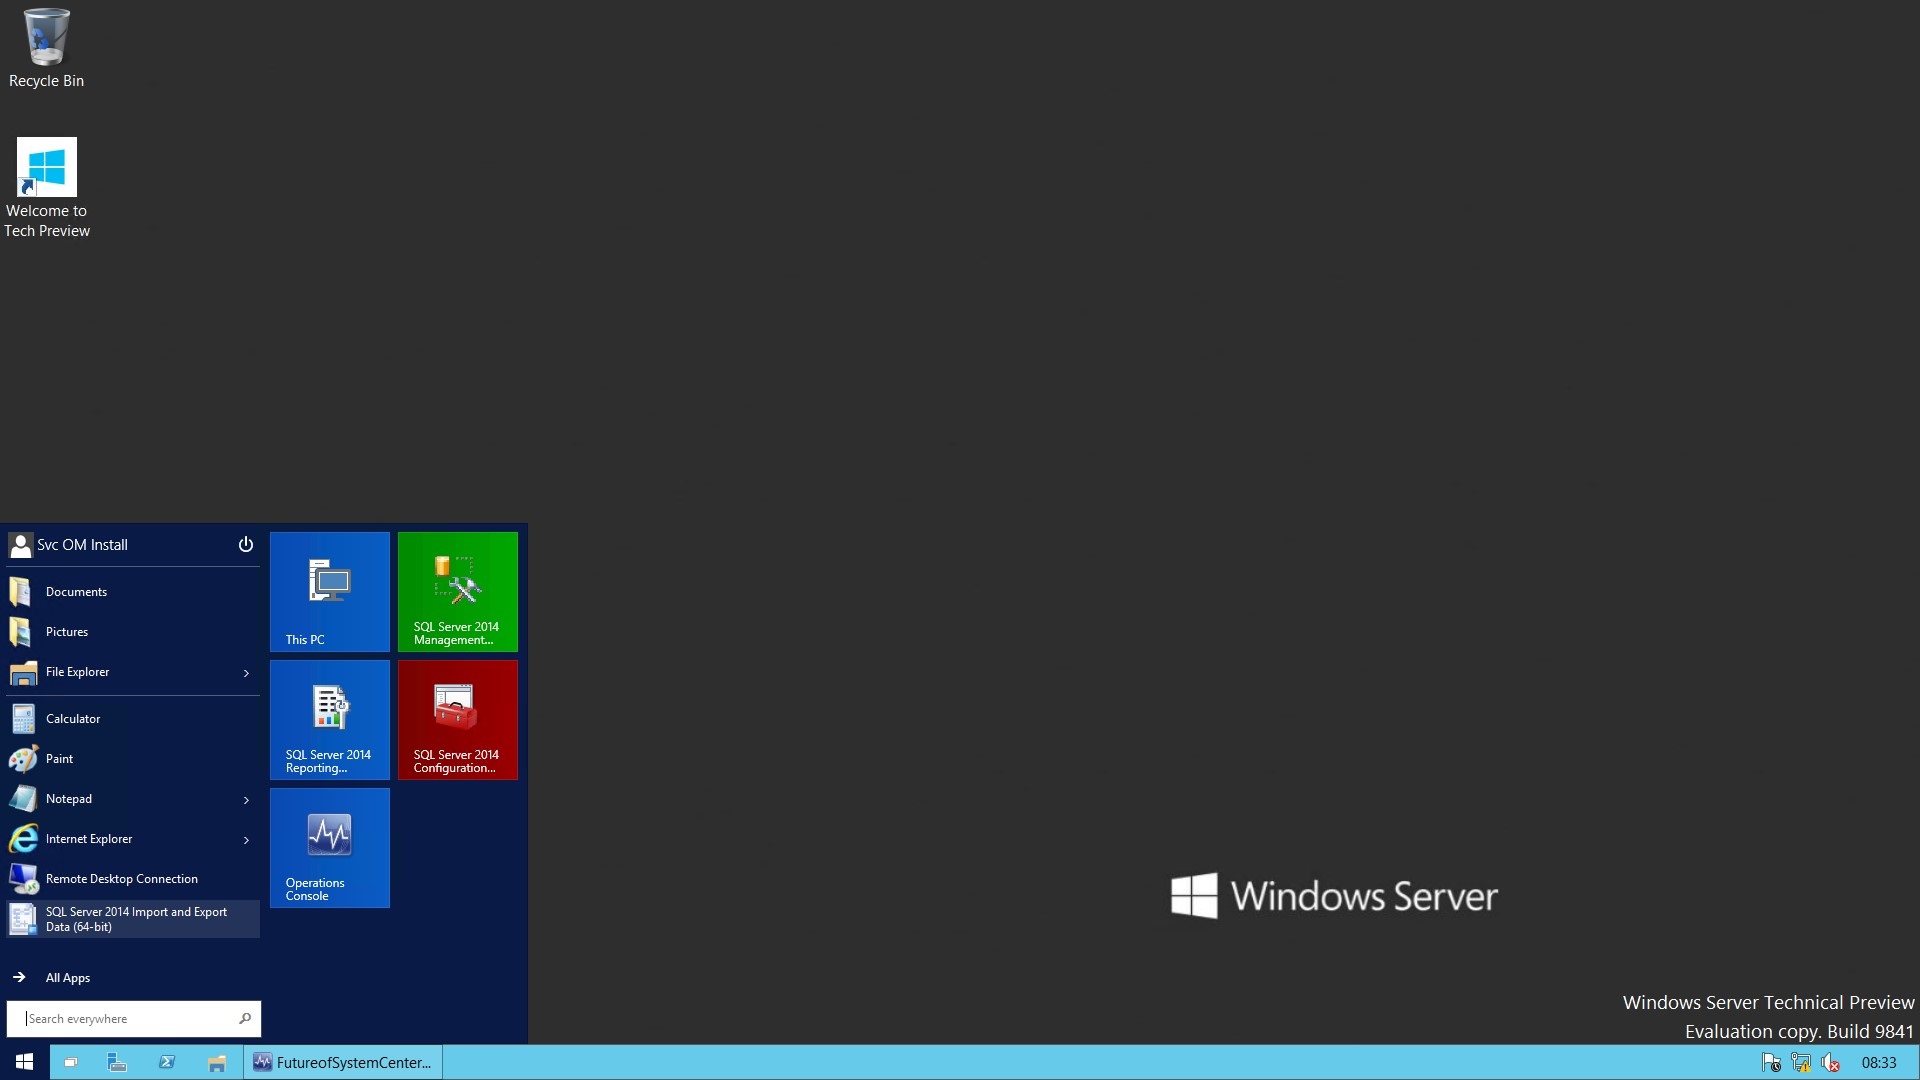Viewport: 1920px width, 1080px height.
Task: Open SQL Server 2014 Management Studio tile
Action: coord(458,592)
